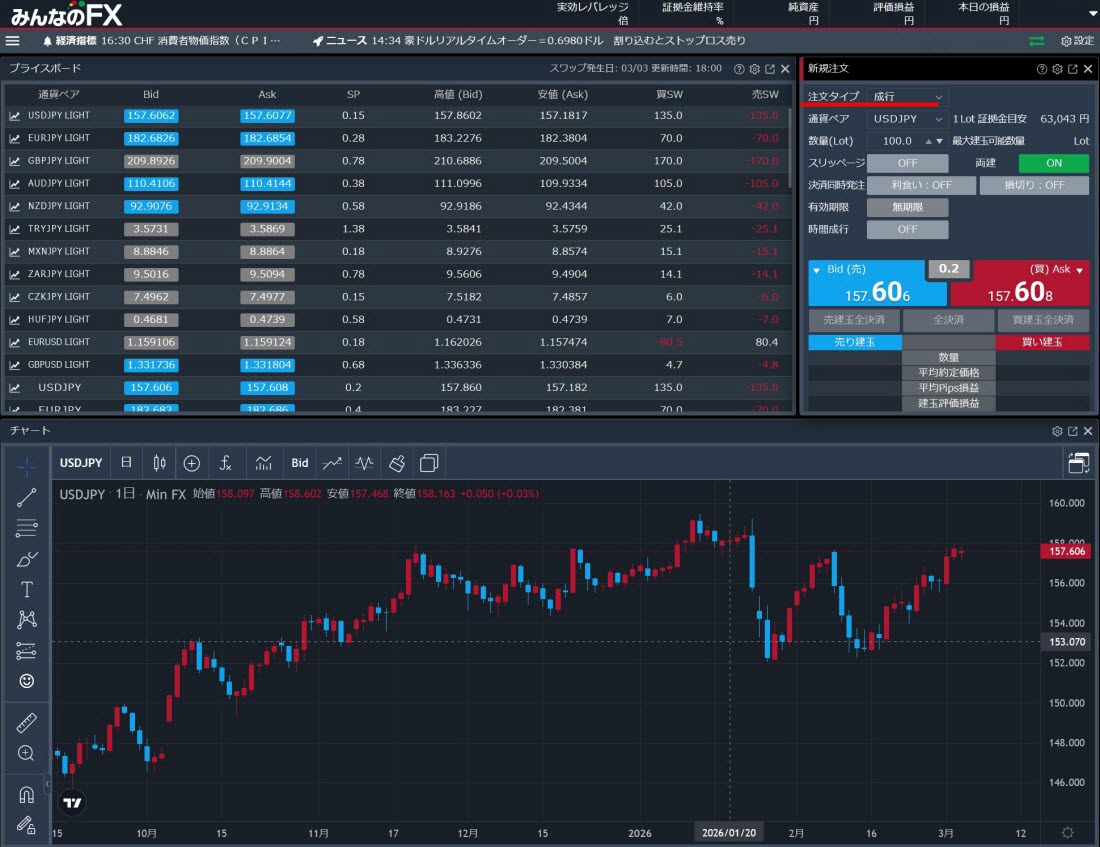
Task: Toggle the スリッページ OFF switch
Action: (907, 163)
